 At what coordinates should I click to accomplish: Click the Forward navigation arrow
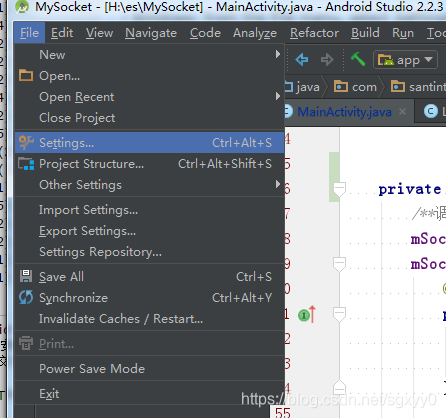point(327,60)
